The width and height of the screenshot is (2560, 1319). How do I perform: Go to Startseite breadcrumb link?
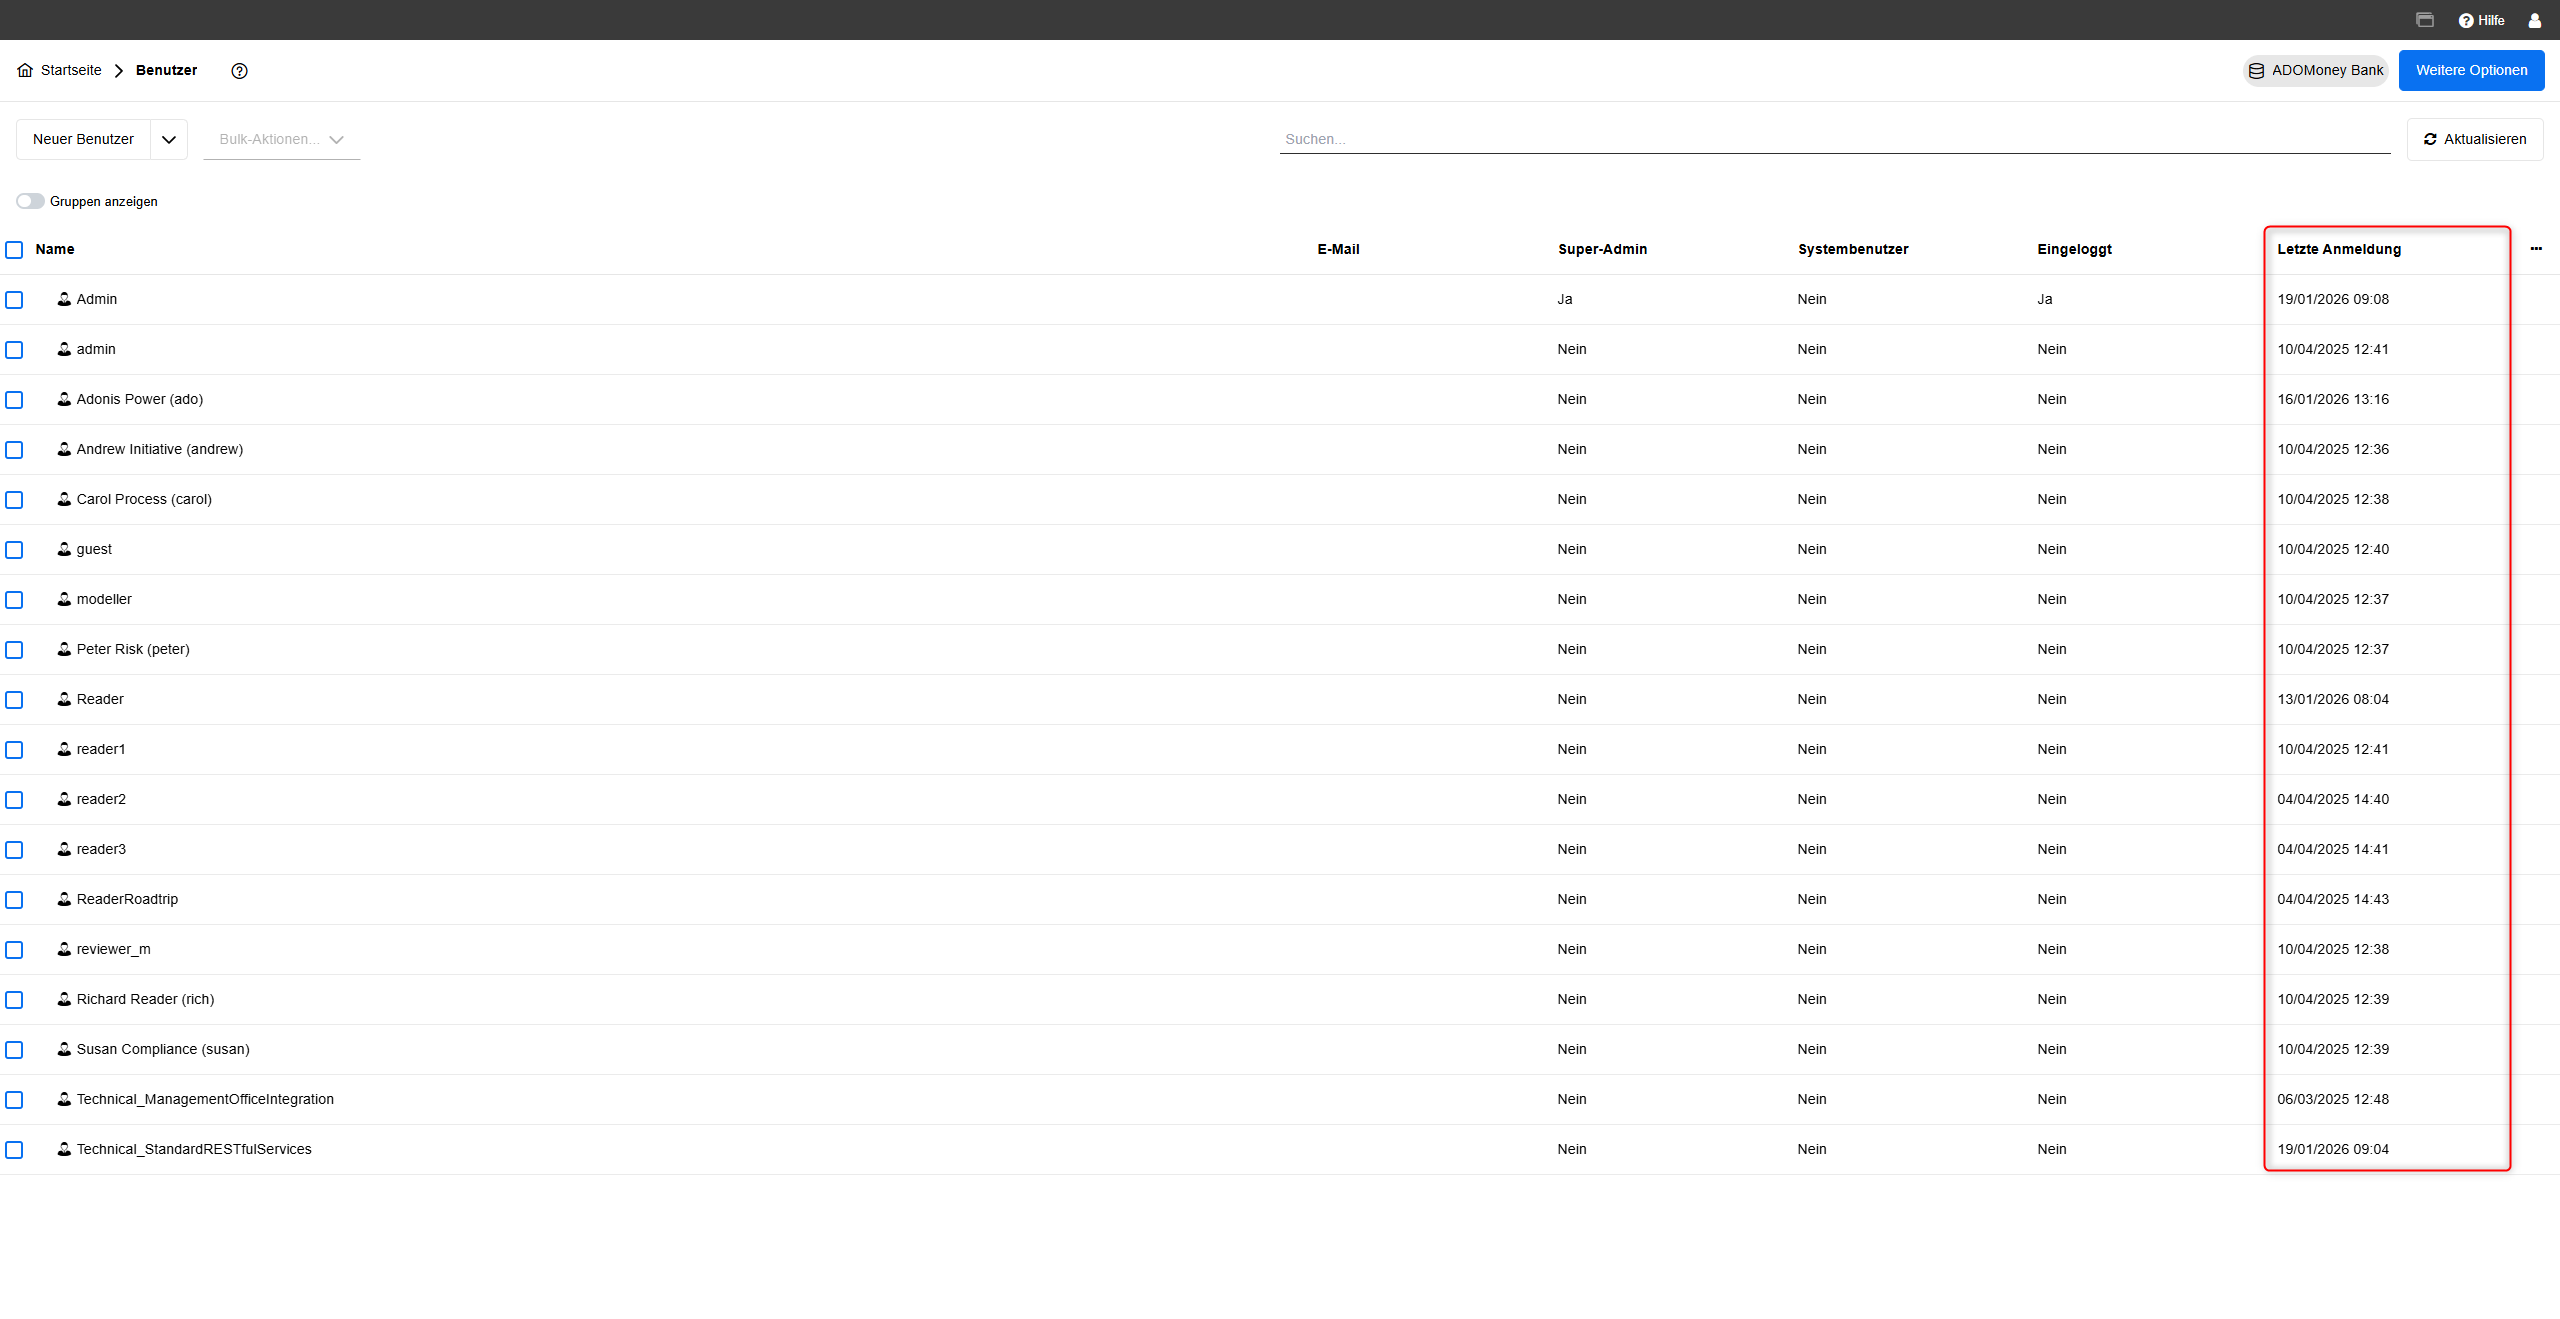coord(71,70)
